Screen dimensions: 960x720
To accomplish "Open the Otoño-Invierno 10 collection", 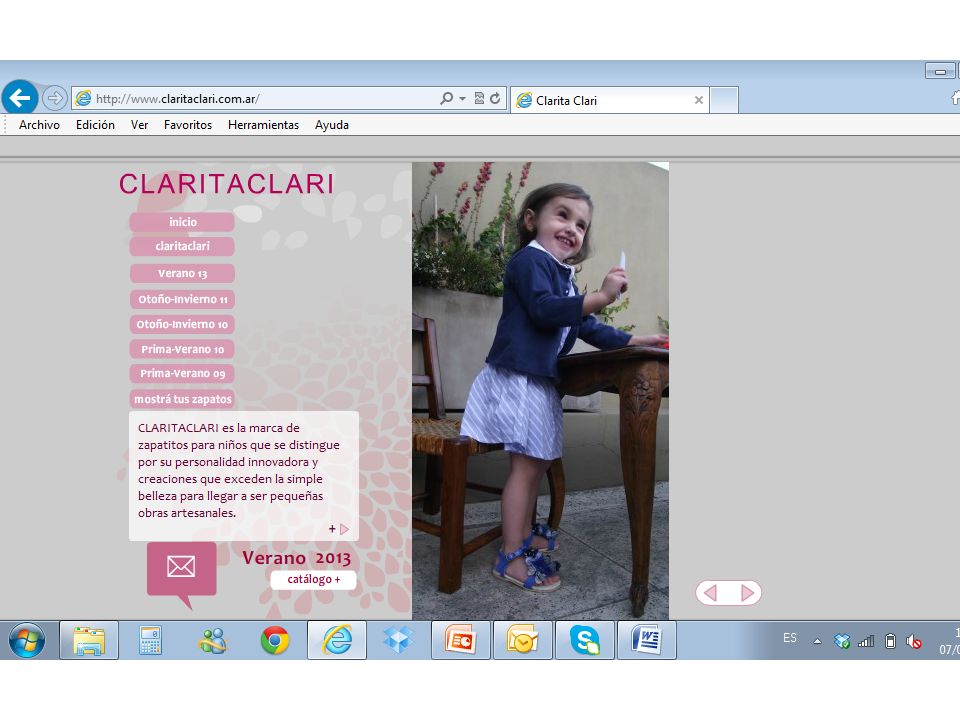I will pos(182,324).
